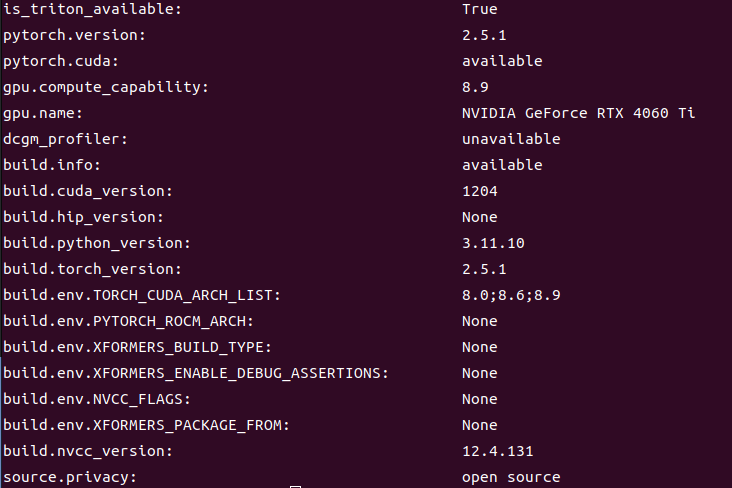Screen dimensions: 732x488
Task: Click the dcgm_profiler unavailable value
Action: tap(511, 139)
